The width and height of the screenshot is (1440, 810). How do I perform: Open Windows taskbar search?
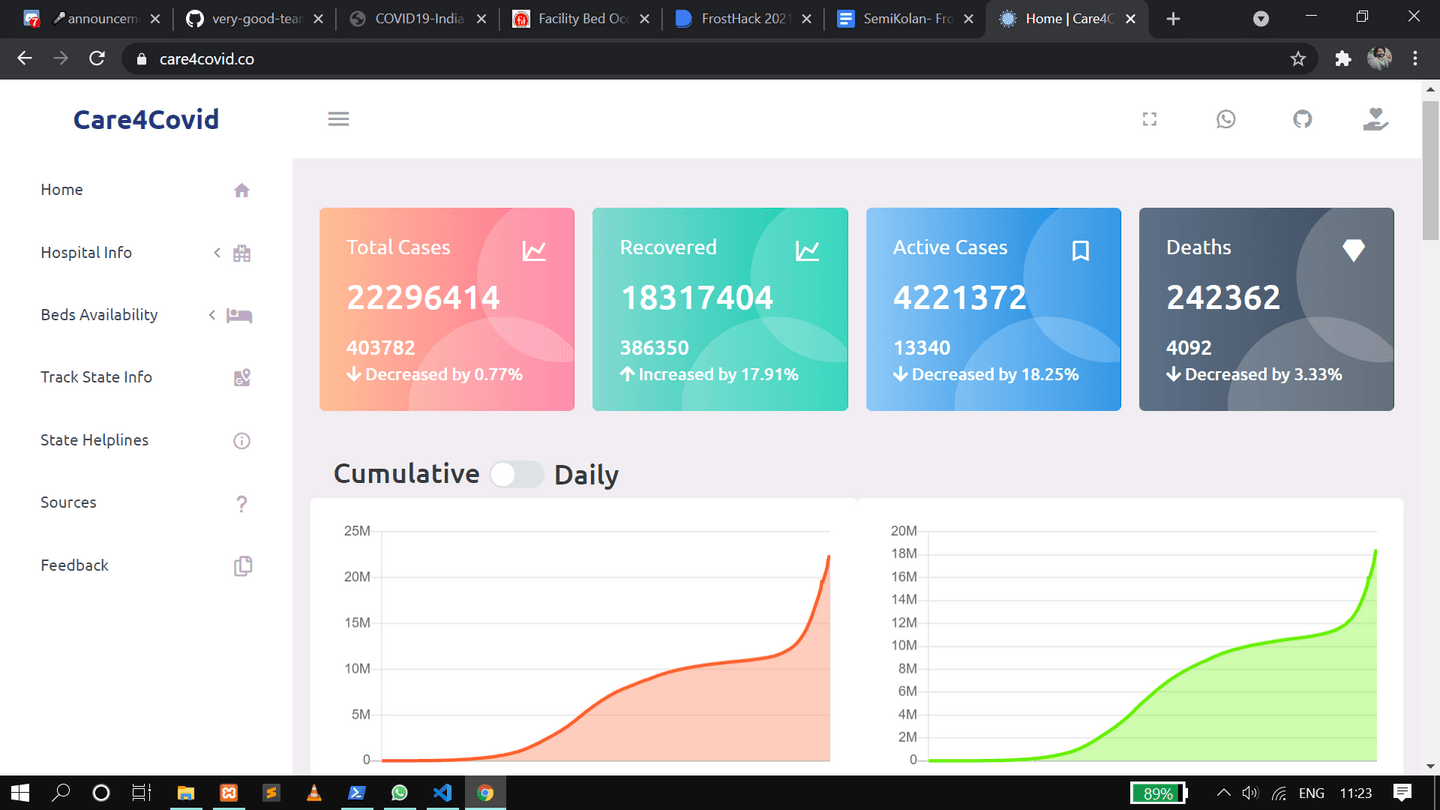click(61, 793)
